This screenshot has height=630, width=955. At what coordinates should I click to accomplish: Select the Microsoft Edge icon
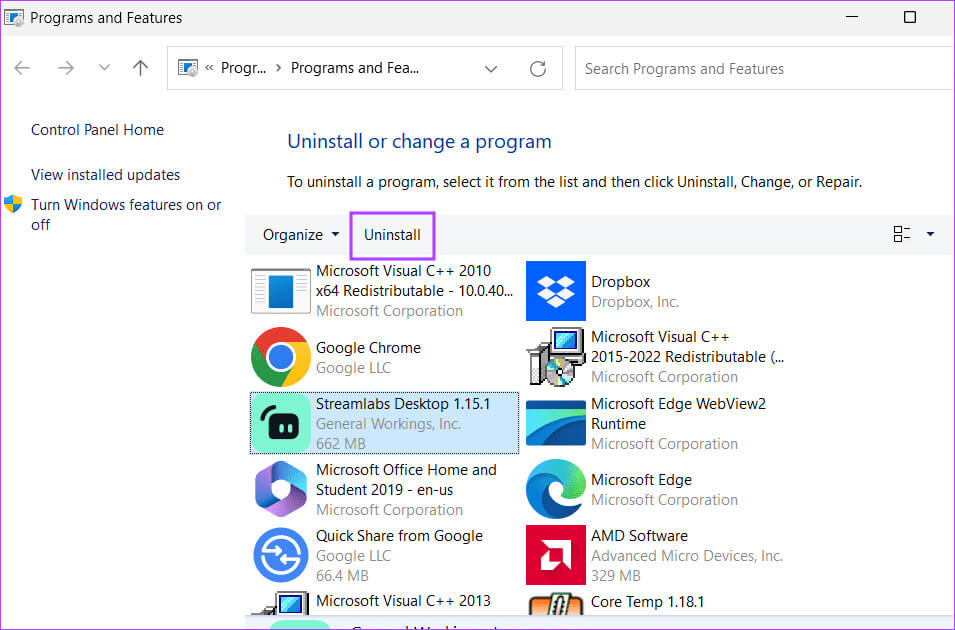click(555, 489)
